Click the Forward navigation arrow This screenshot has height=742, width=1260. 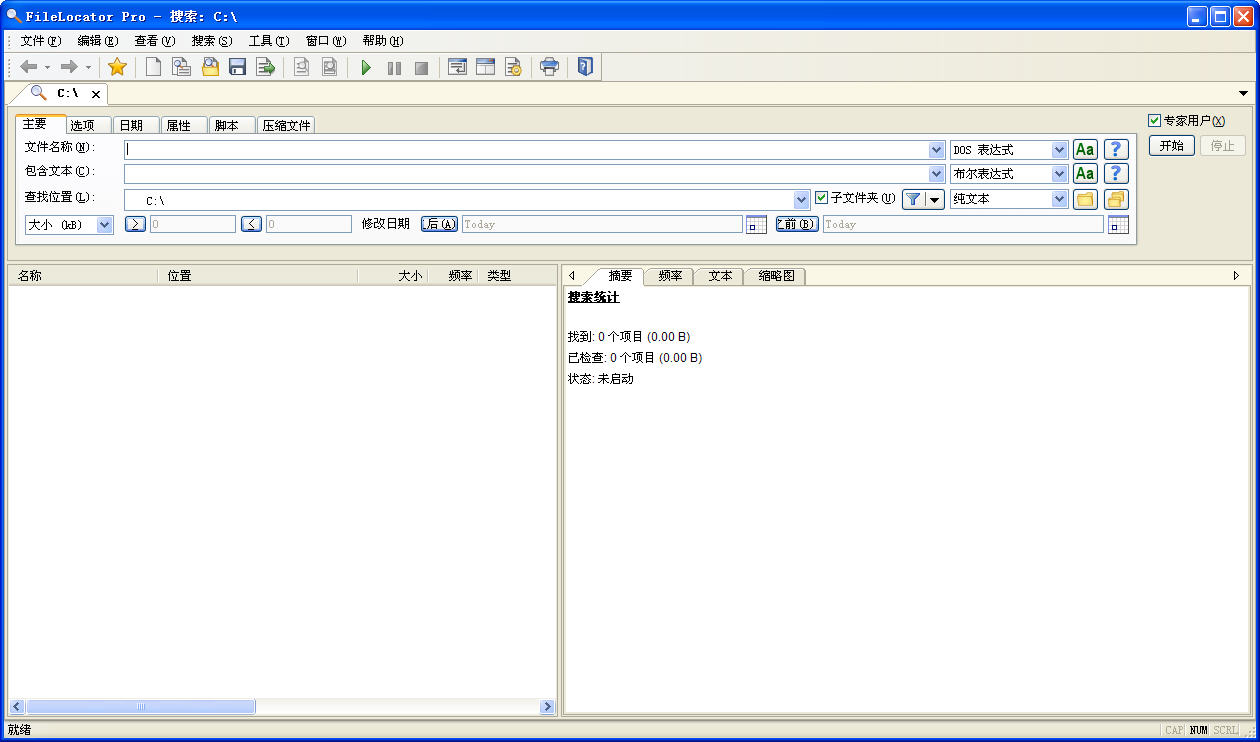pos(69,67)
